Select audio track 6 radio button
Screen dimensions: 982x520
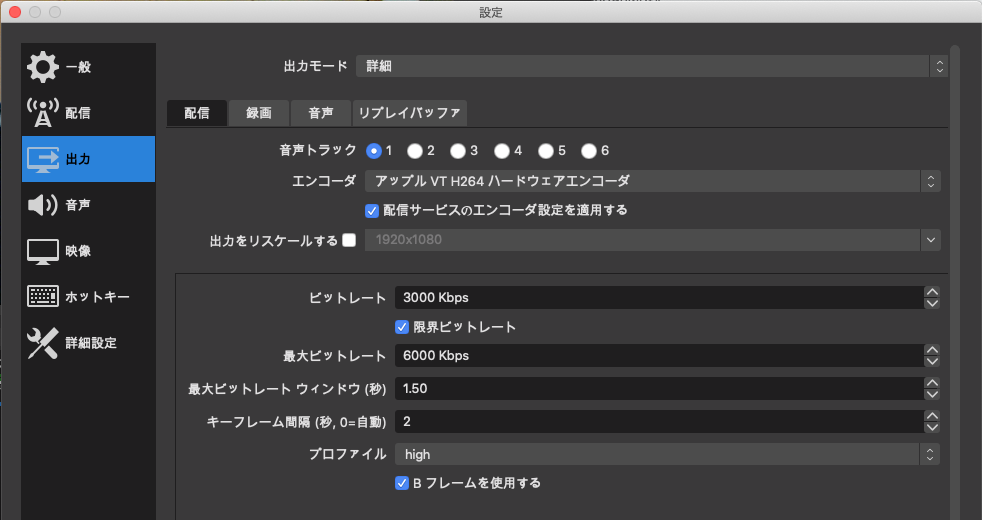coord(589,151)
